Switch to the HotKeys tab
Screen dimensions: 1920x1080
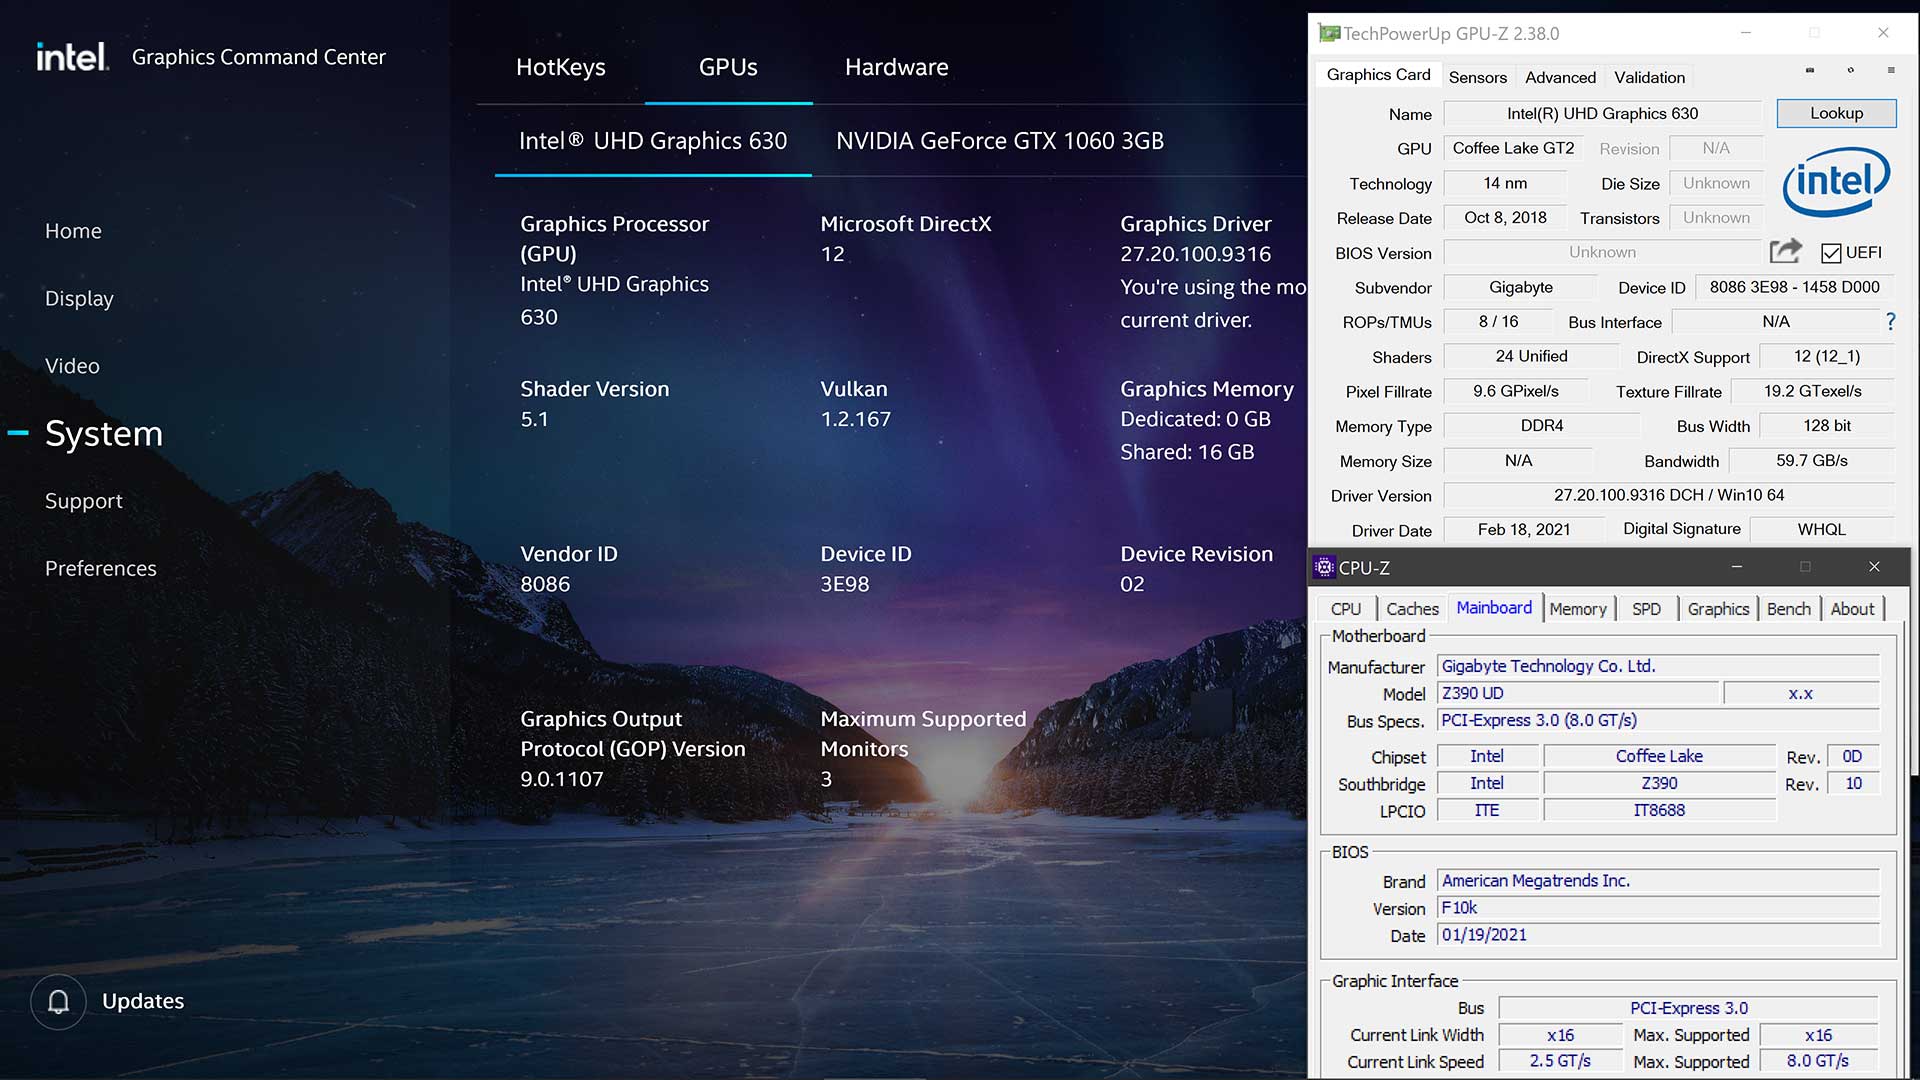(561, 67)
